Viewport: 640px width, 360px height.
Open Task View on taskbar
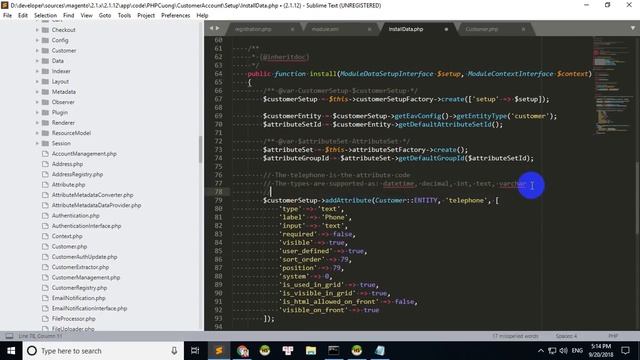(195, 351)
